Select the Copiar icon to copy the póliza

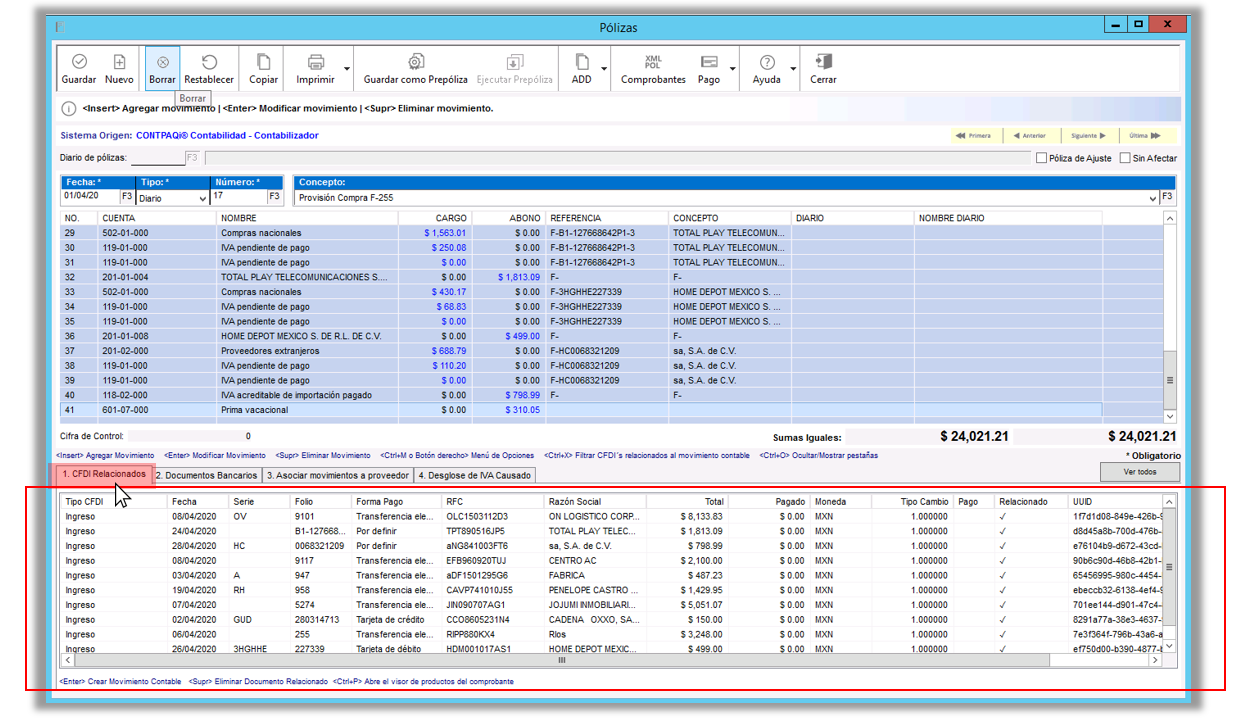click(x=262, y=62)
